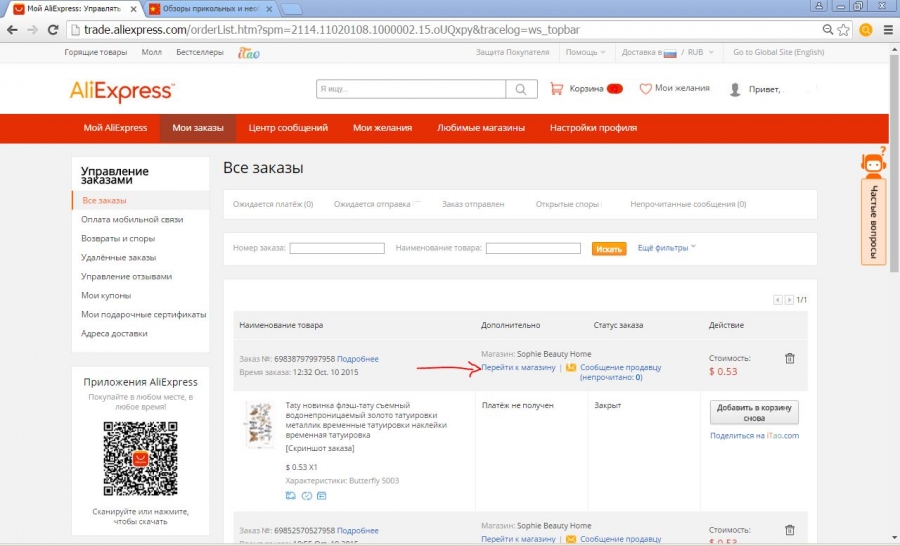Click the Номер заказа input field
900x546 pixels.
click(337, 248)
